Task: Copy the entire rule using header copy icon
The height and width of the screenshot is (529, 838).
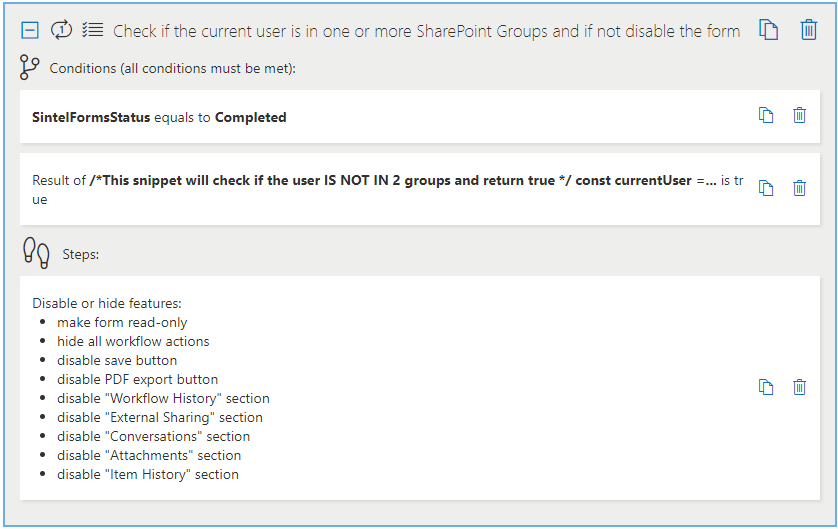Action: (768, 30)
